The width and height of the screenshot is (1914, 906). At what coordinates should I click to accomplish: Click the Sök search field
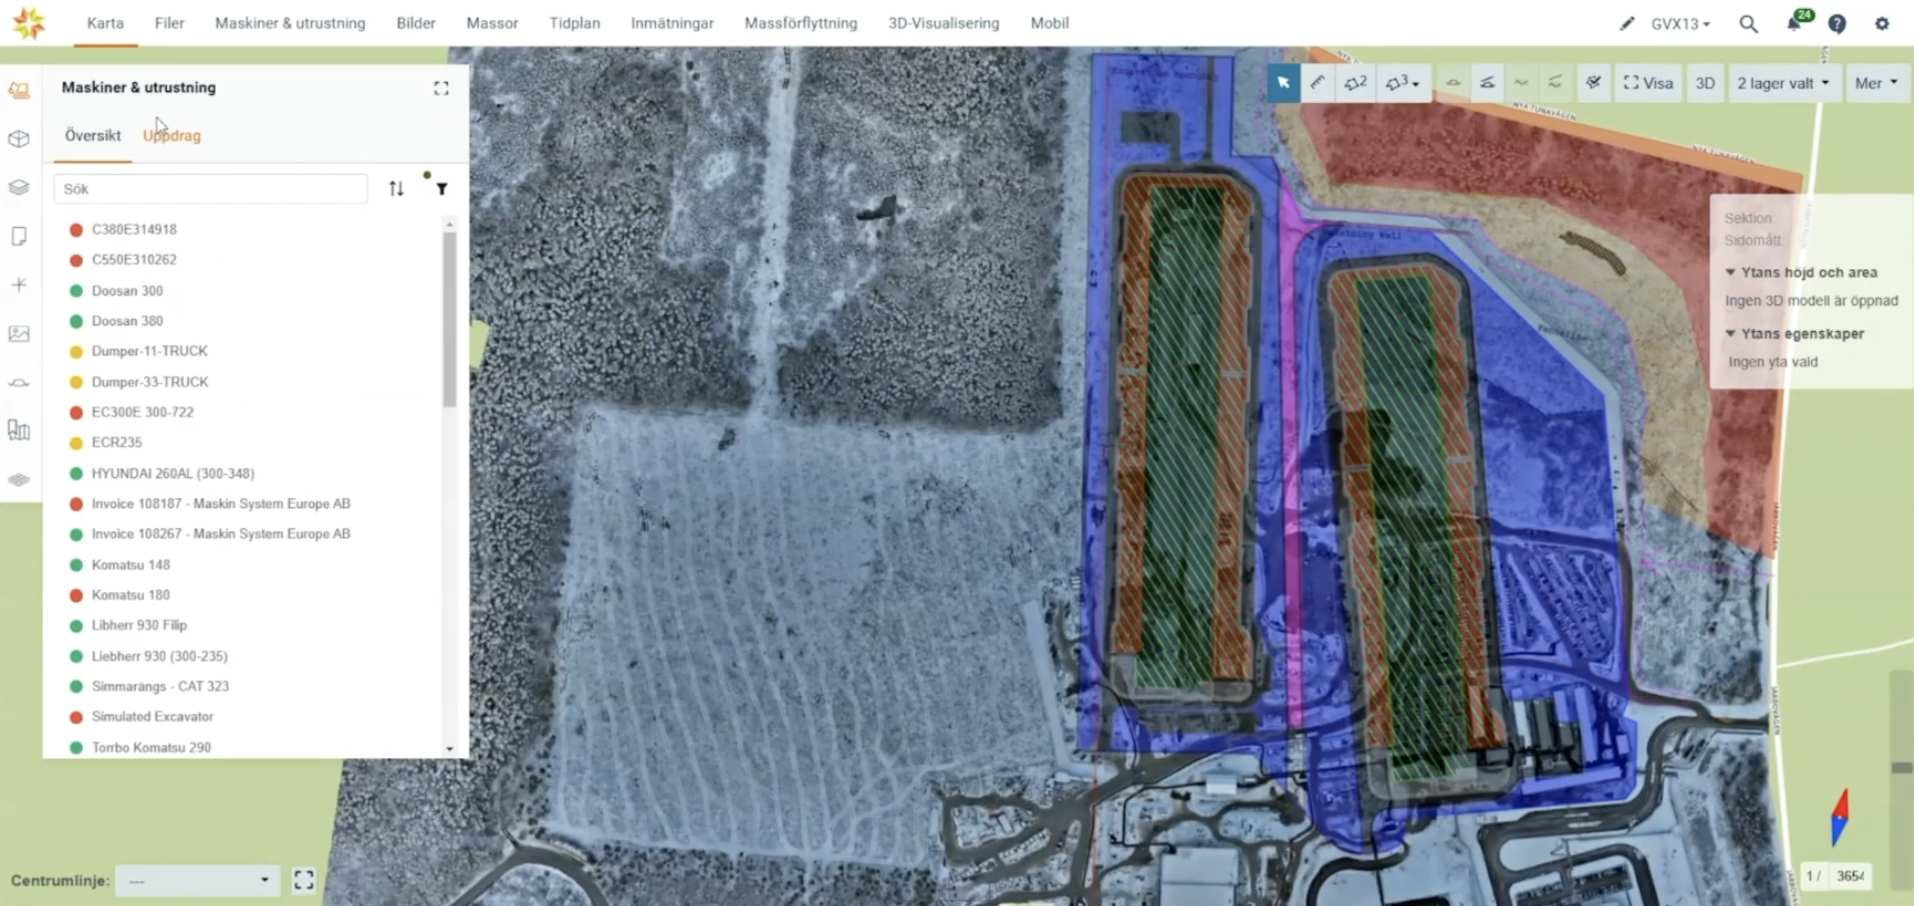coord(210,188)
